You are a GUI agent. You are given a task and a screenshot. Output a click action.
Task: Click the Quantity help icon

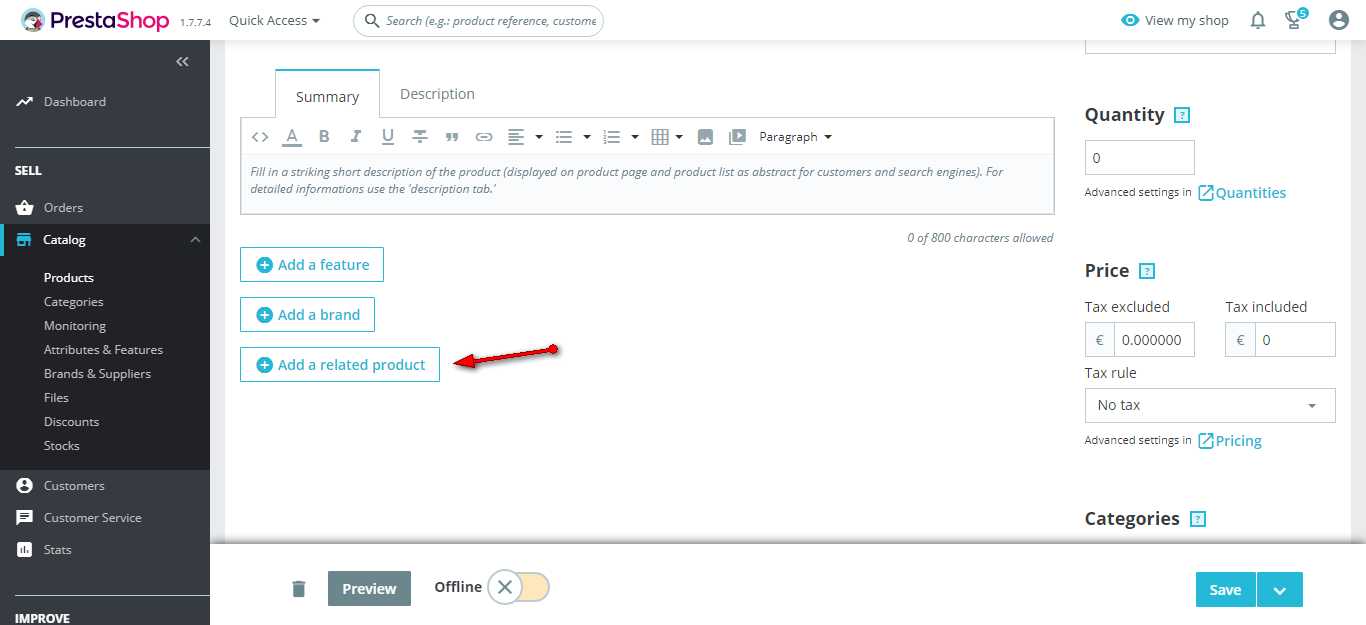coord(1182,115)
